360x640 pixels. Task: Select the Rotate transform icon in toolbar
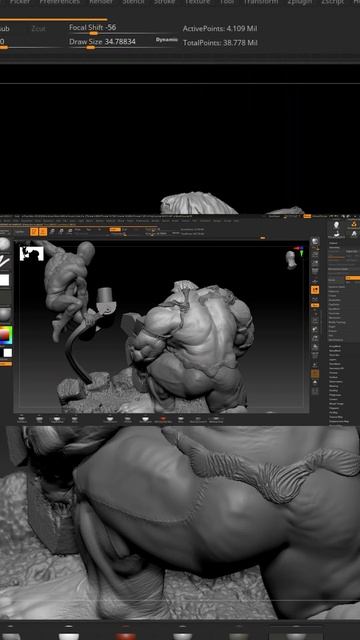tap(69, 231)
